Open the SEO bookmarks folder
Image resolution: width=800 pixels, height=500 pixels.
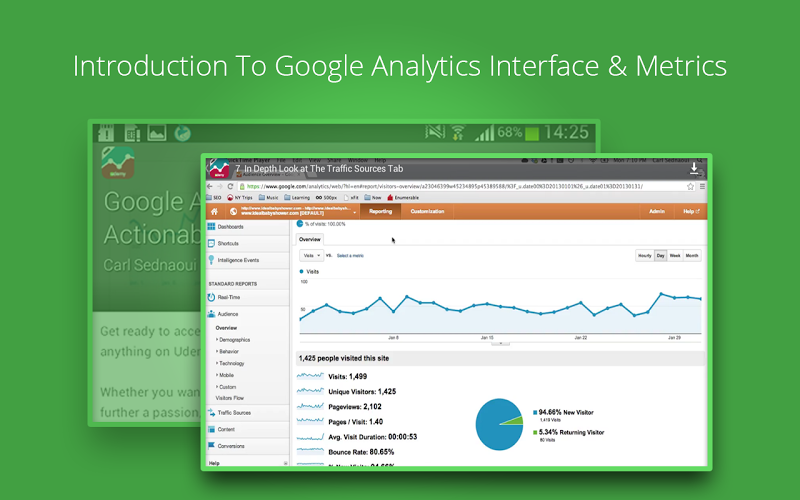pyautogui.click(x=214, y=197)
